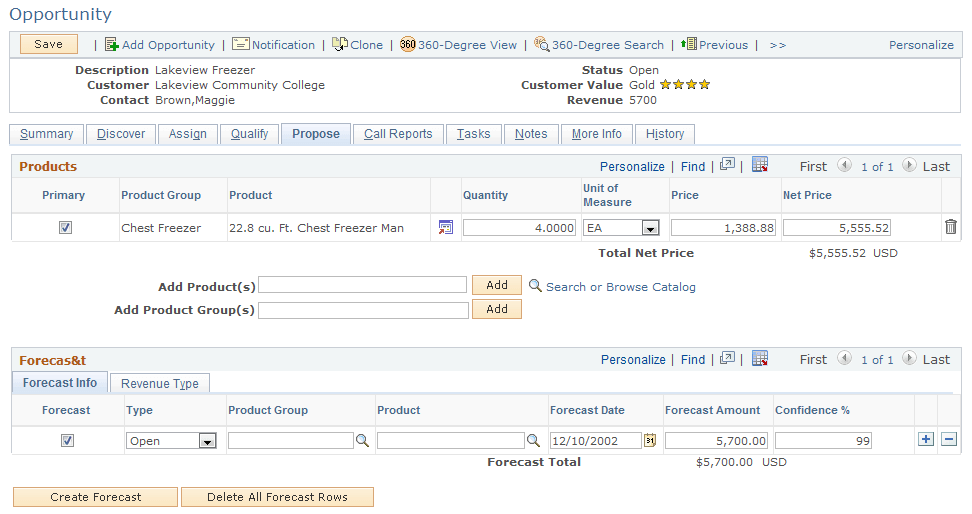Download Forecast grid to spreadsheet icon
The width and height of the screenshot is (972, 514).
760,358
